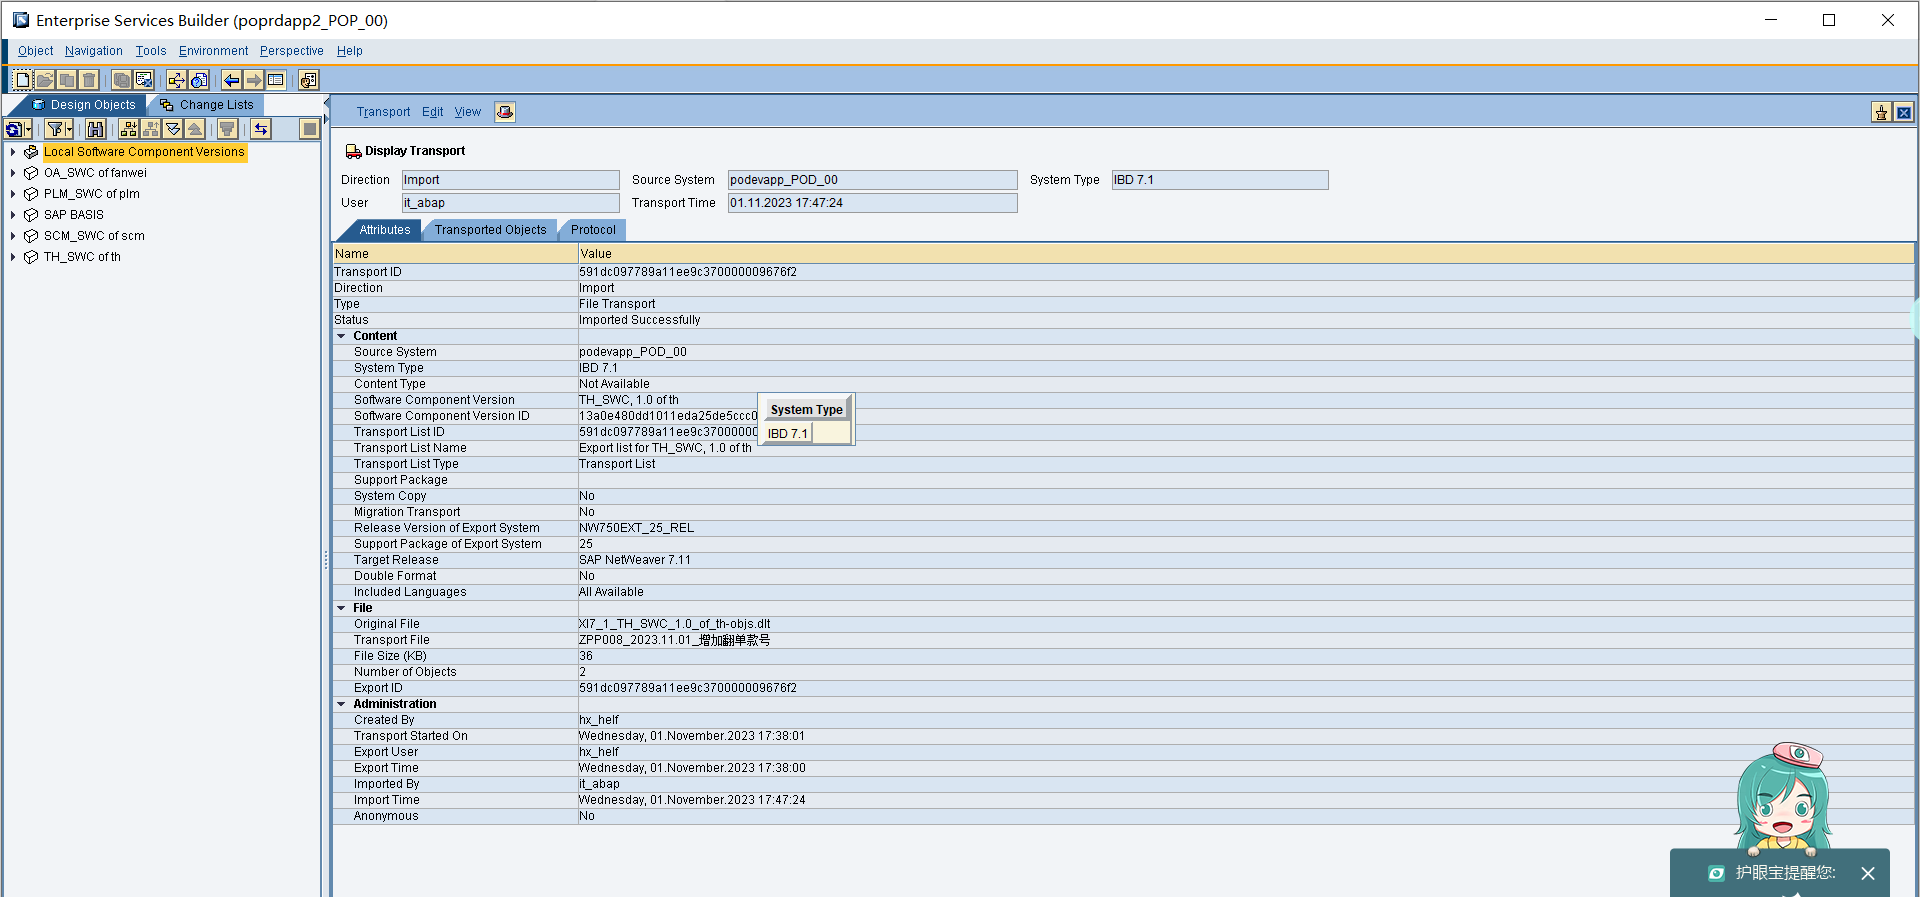Click the documentation help icon in toolbar

[x=199, y=80]
